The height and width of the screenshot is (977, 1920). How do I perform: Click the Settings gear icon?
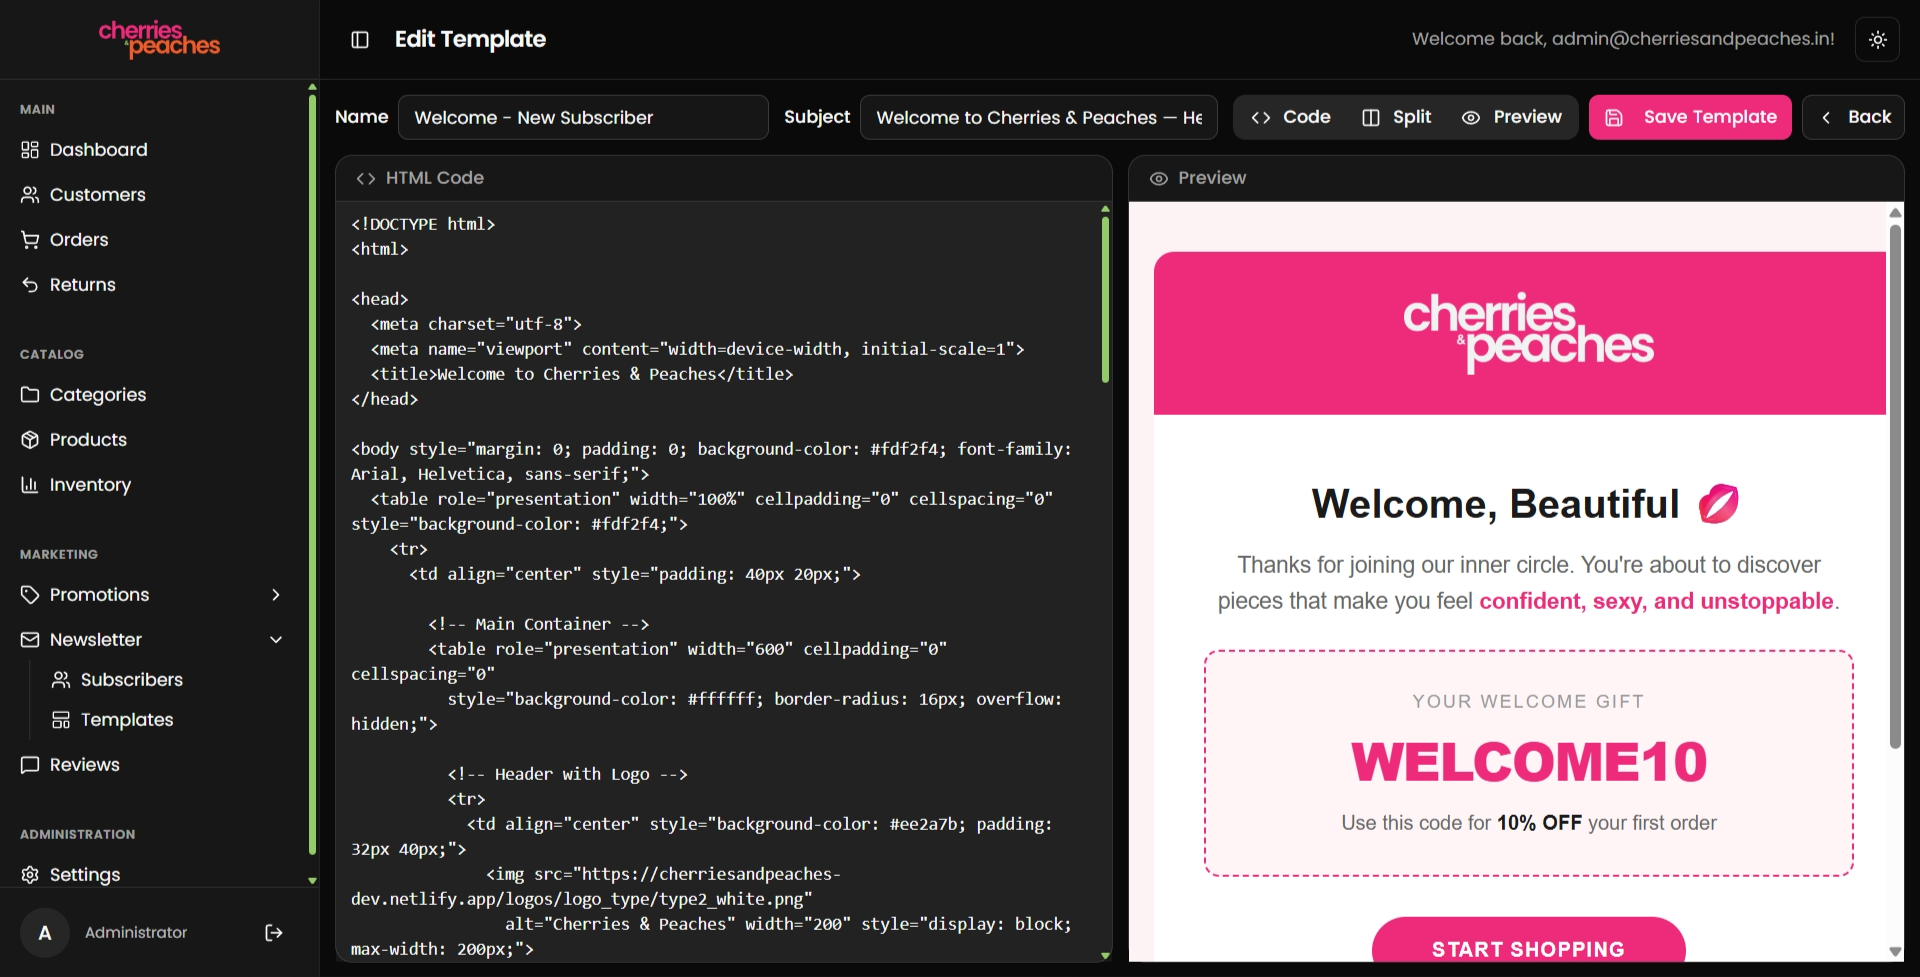click(x=30, y=875)
